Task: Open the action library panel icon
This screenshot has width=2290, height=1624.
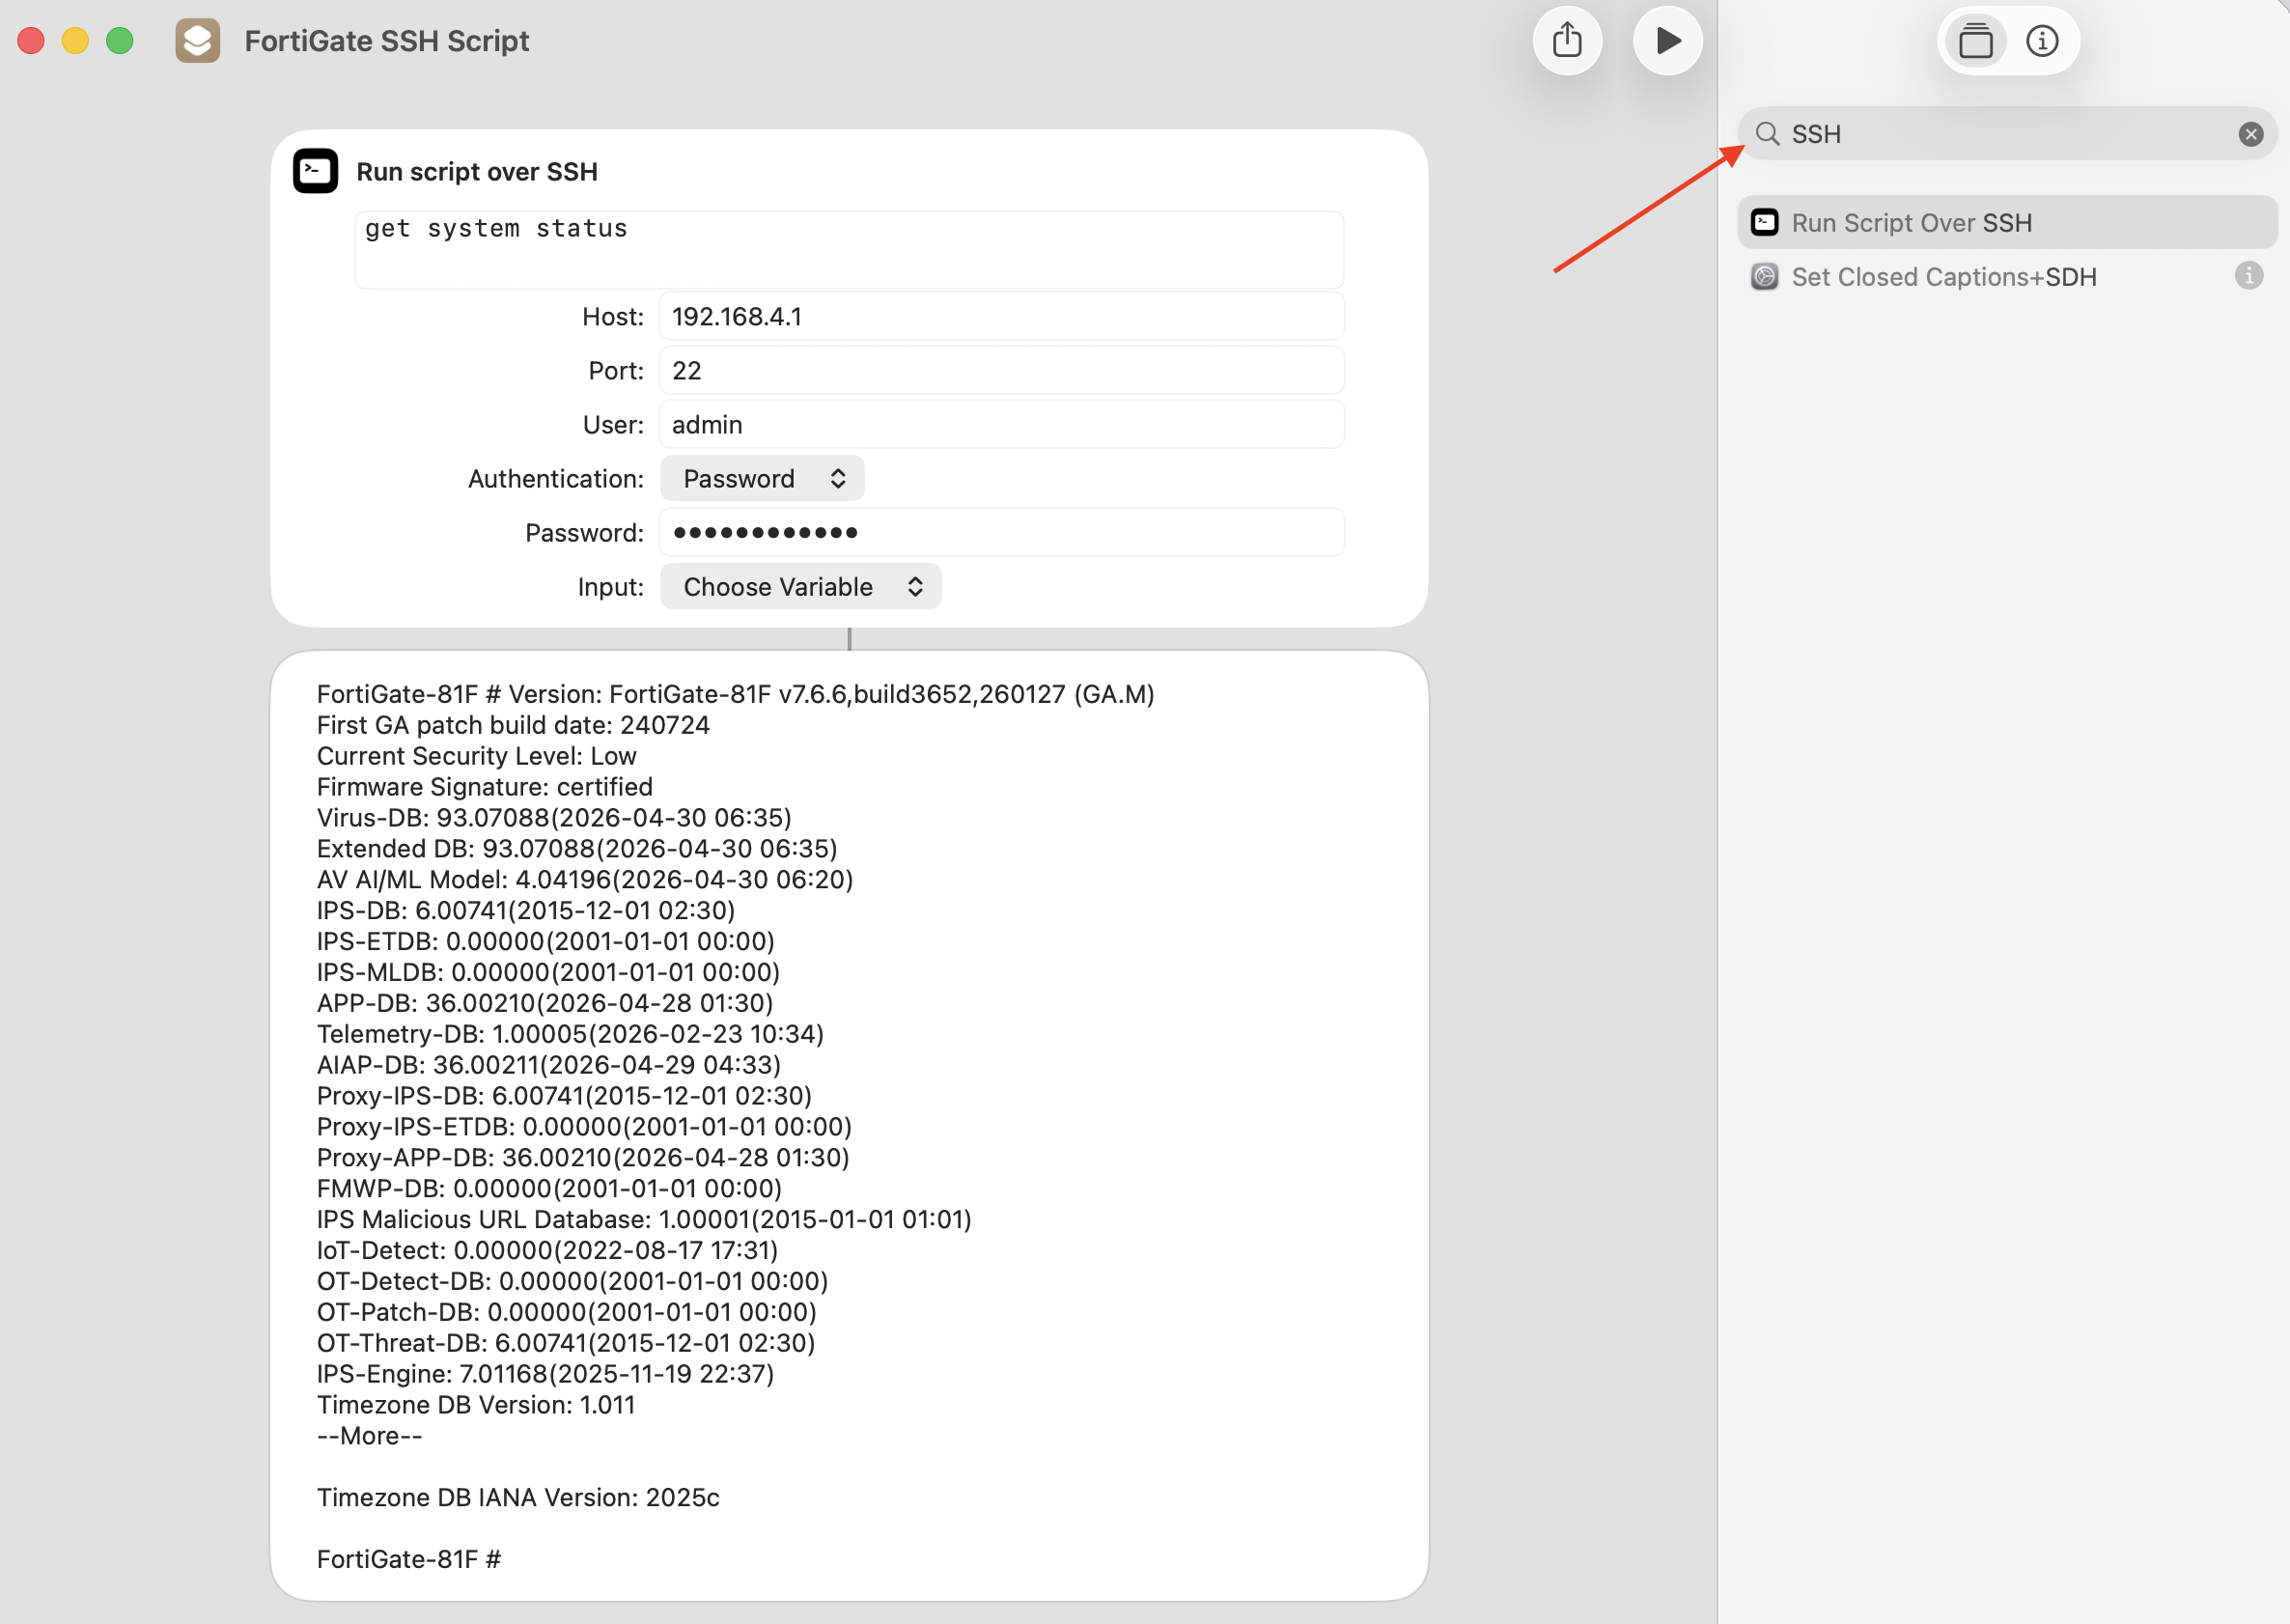Action: tap(1975, 41)
